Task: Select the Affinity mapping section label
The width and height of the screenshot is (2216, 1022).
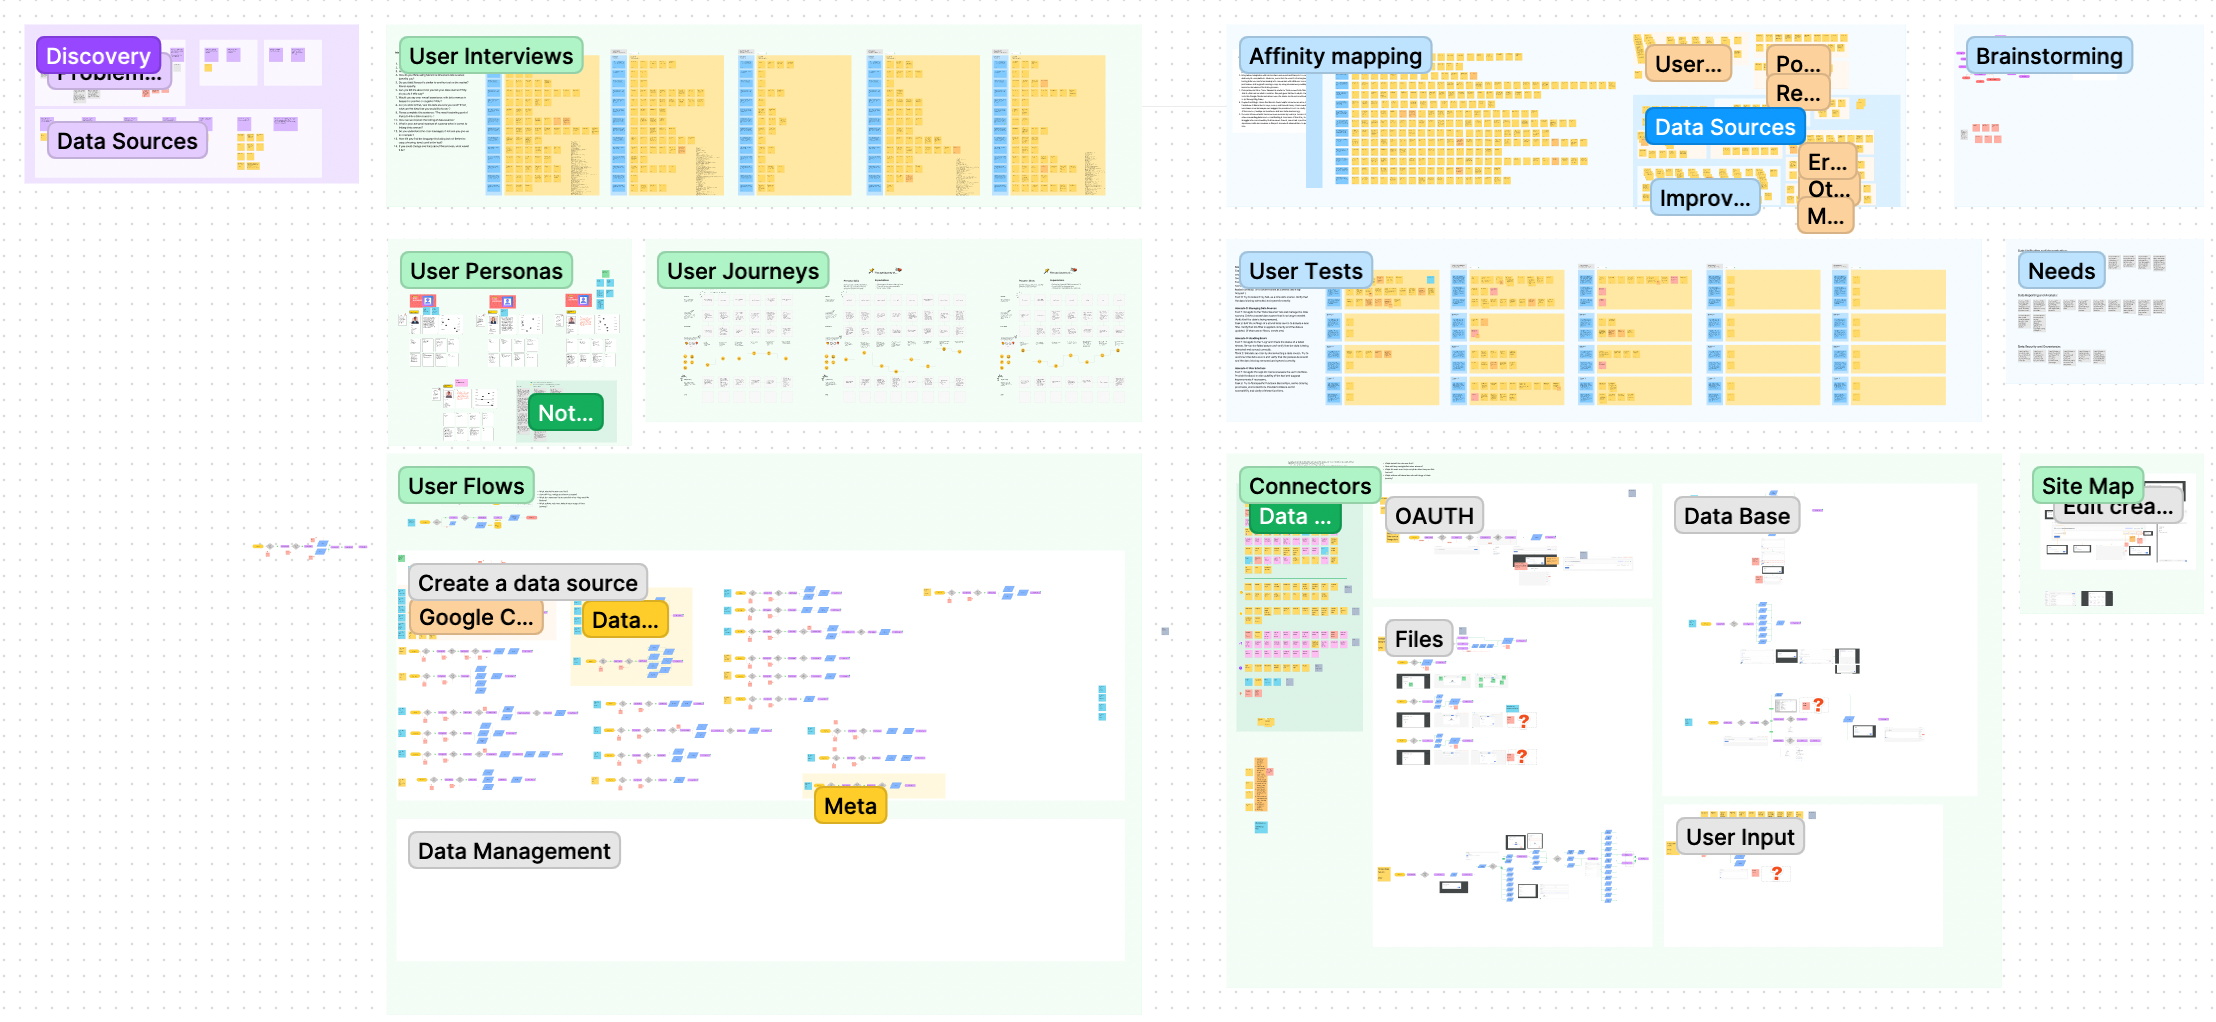Action: pos(1334,56)
